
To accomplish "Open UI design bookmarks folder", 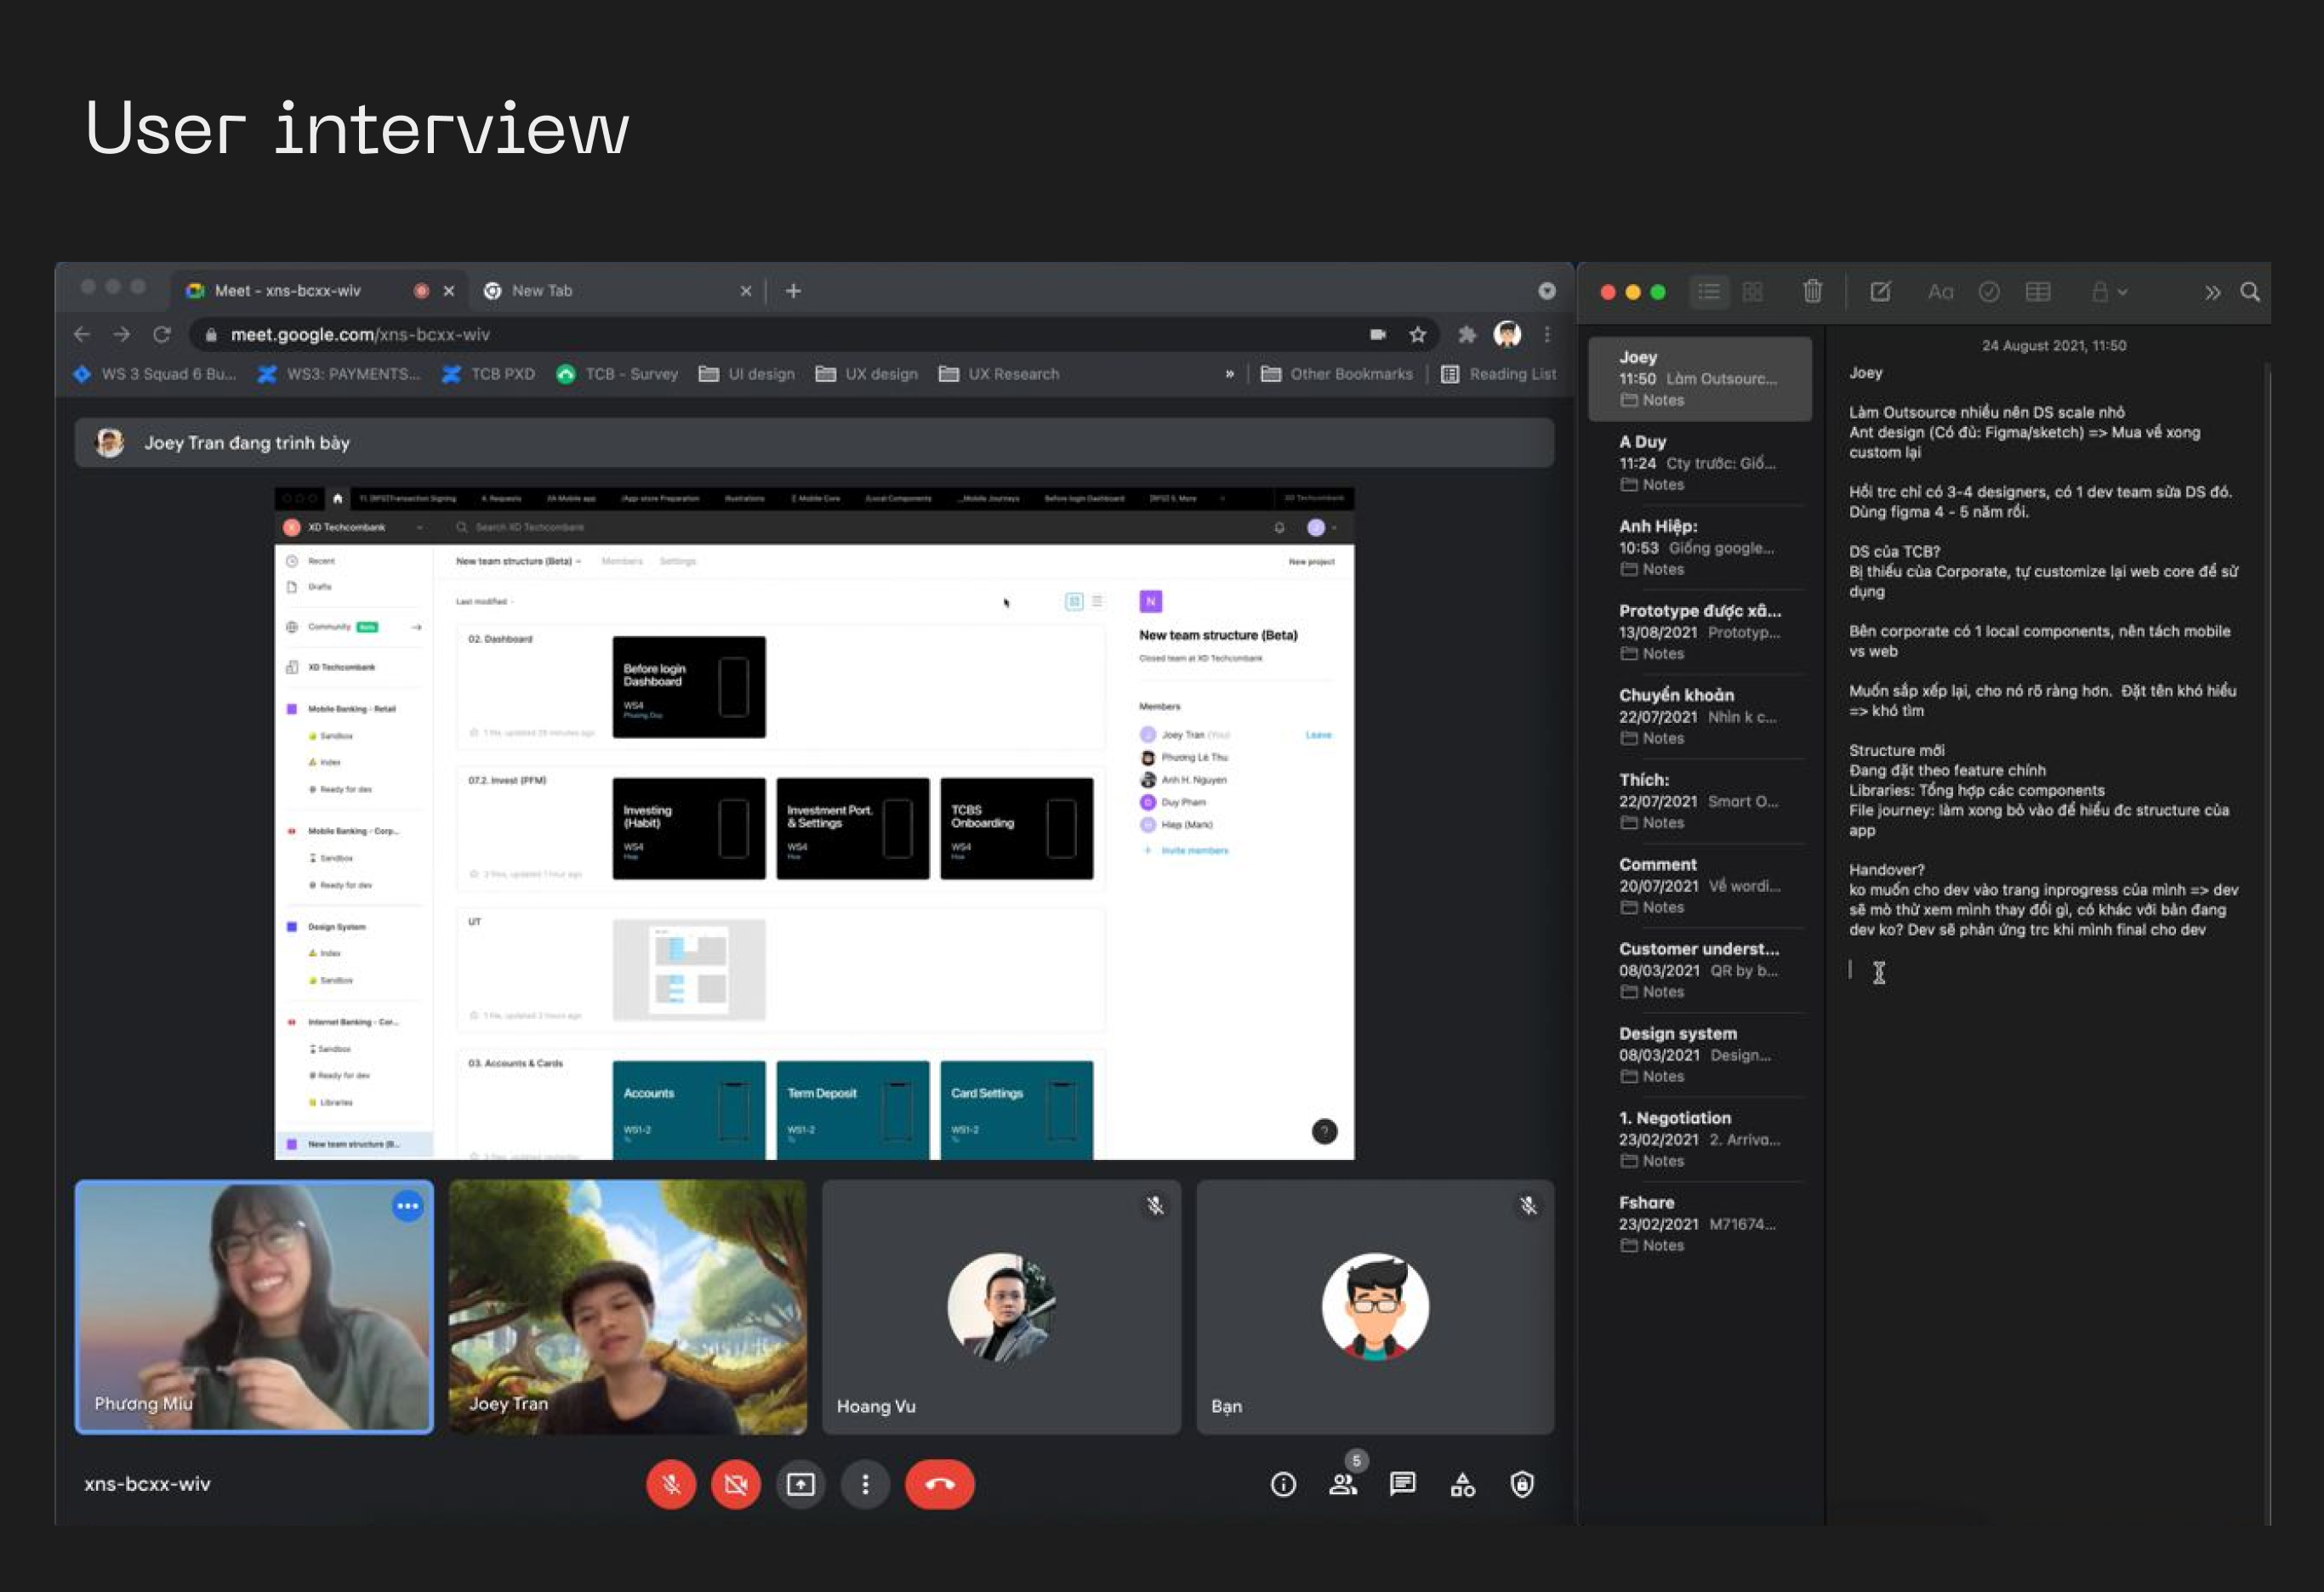I will [x=746, y=374].
